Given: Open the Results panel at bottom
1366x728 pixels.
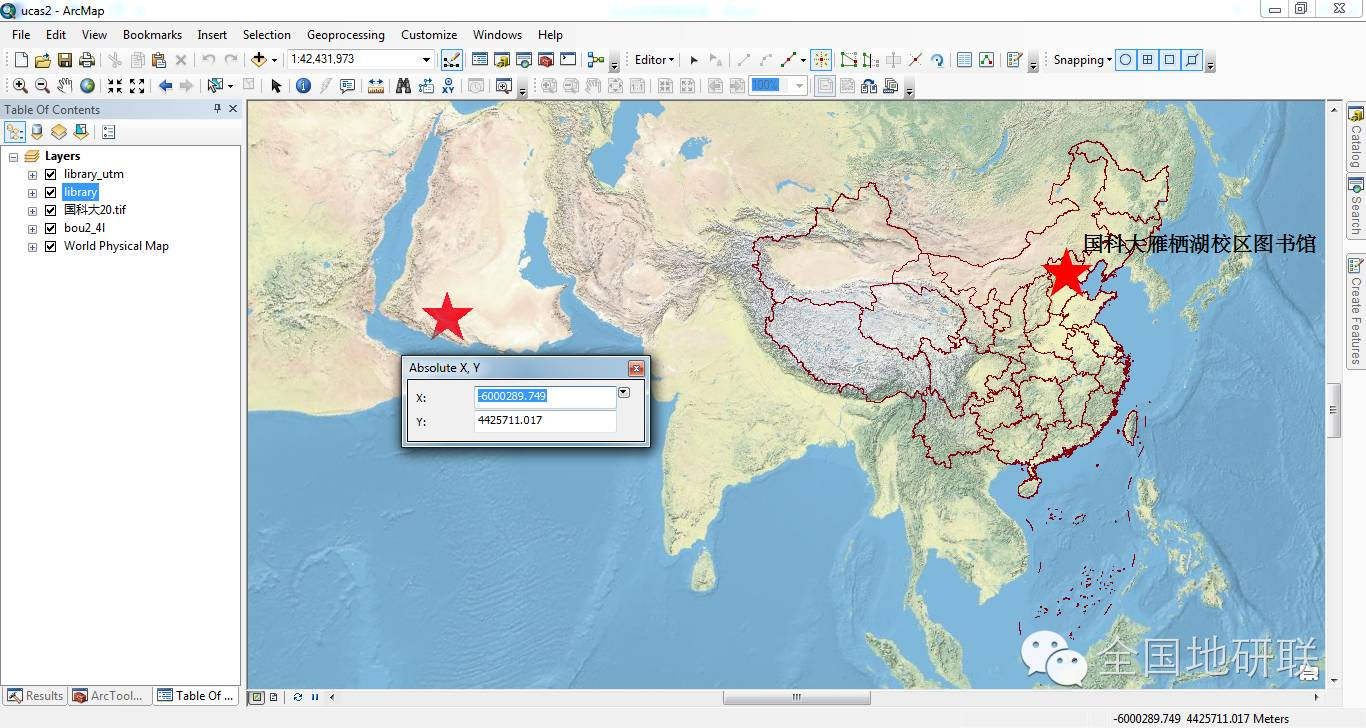Looking at the screenshot, I should click(x=35, y=695).
